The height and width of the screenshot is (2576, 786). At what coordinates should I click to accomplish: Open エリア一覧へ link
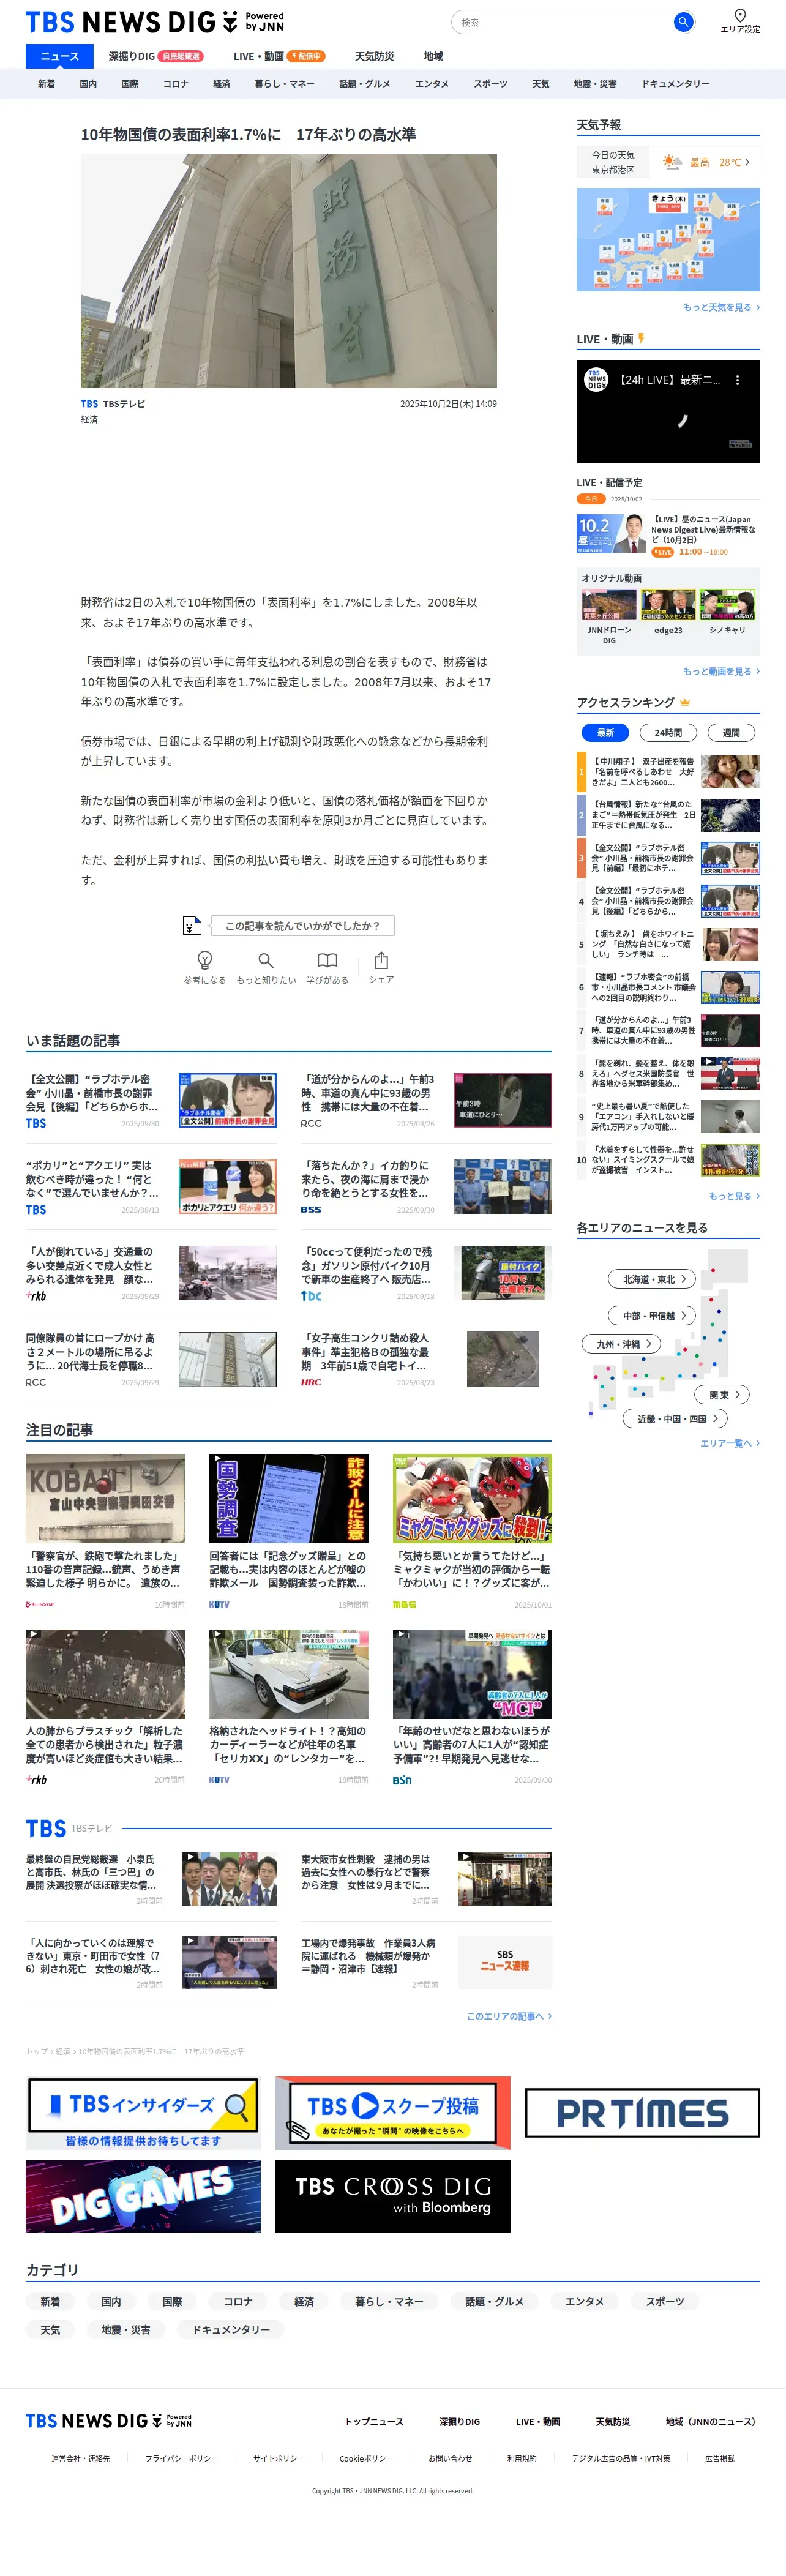730,1444
